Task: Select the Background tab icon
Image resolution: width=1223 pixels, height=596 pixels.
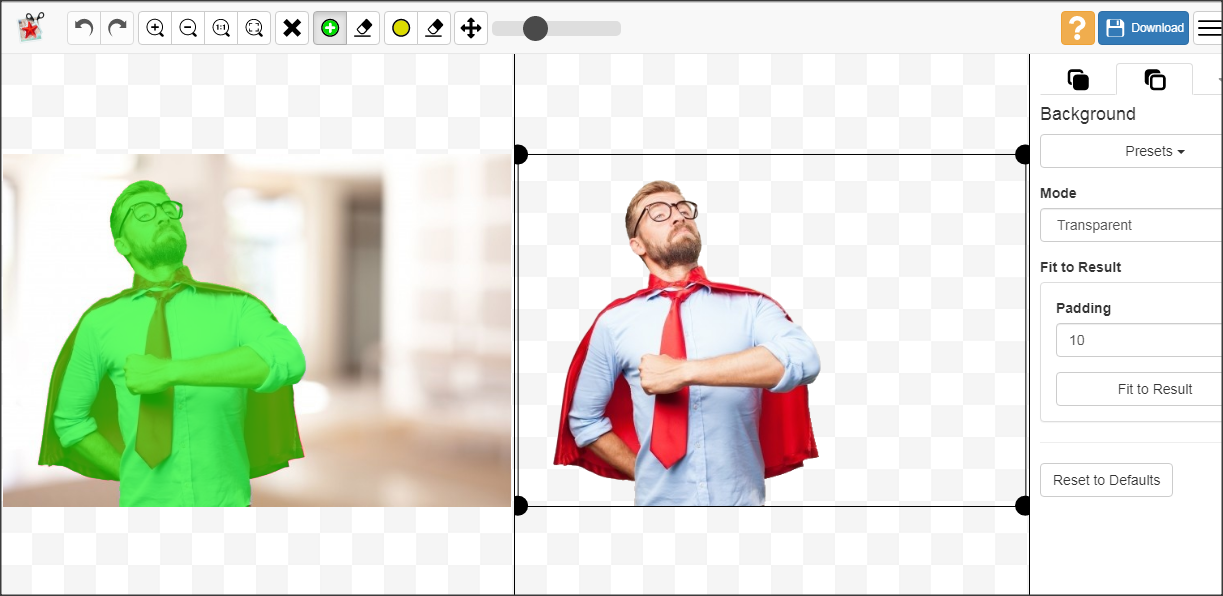Action: click(x=1155, y=80)
